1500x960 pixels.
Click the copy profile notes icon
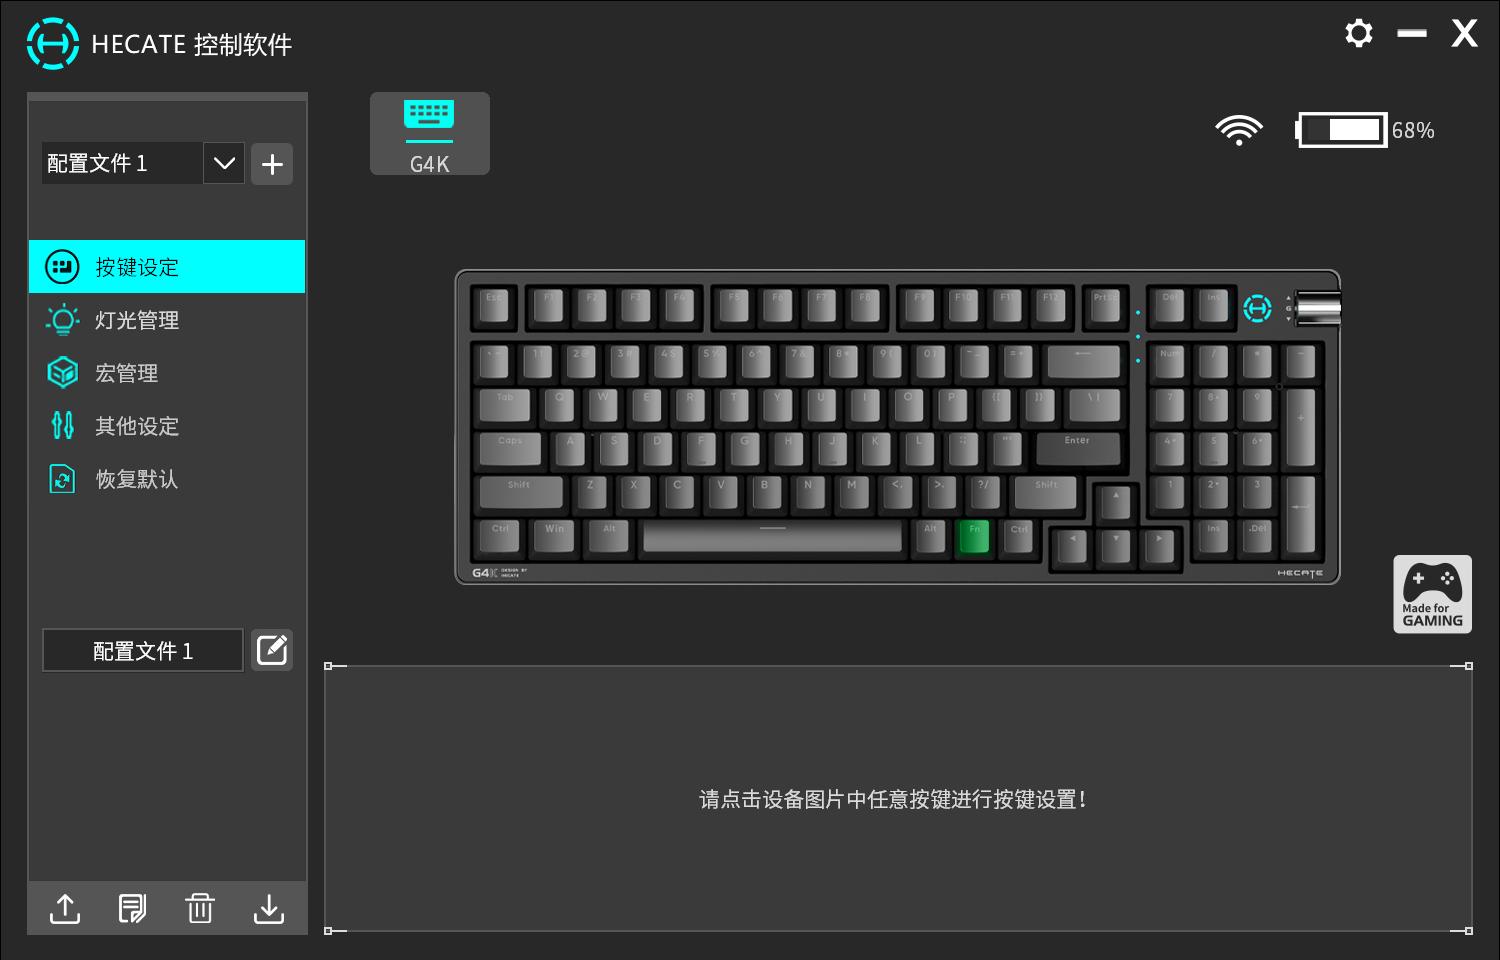tap(132, 908)
